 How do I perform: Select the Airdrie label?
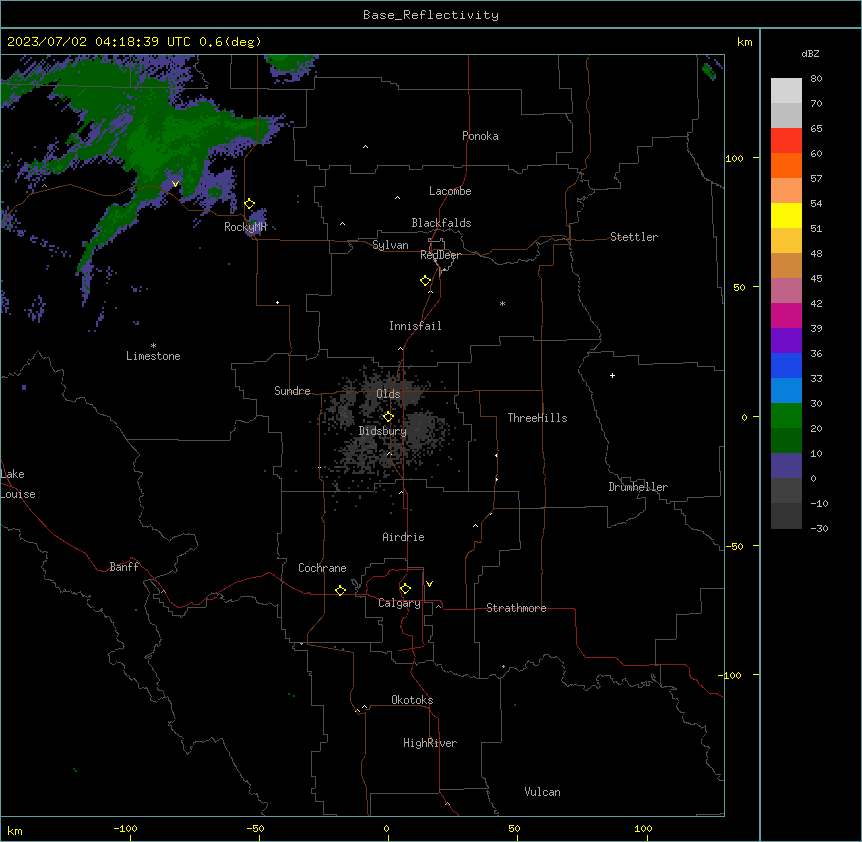pyautogui.click(x=403, y=537)
